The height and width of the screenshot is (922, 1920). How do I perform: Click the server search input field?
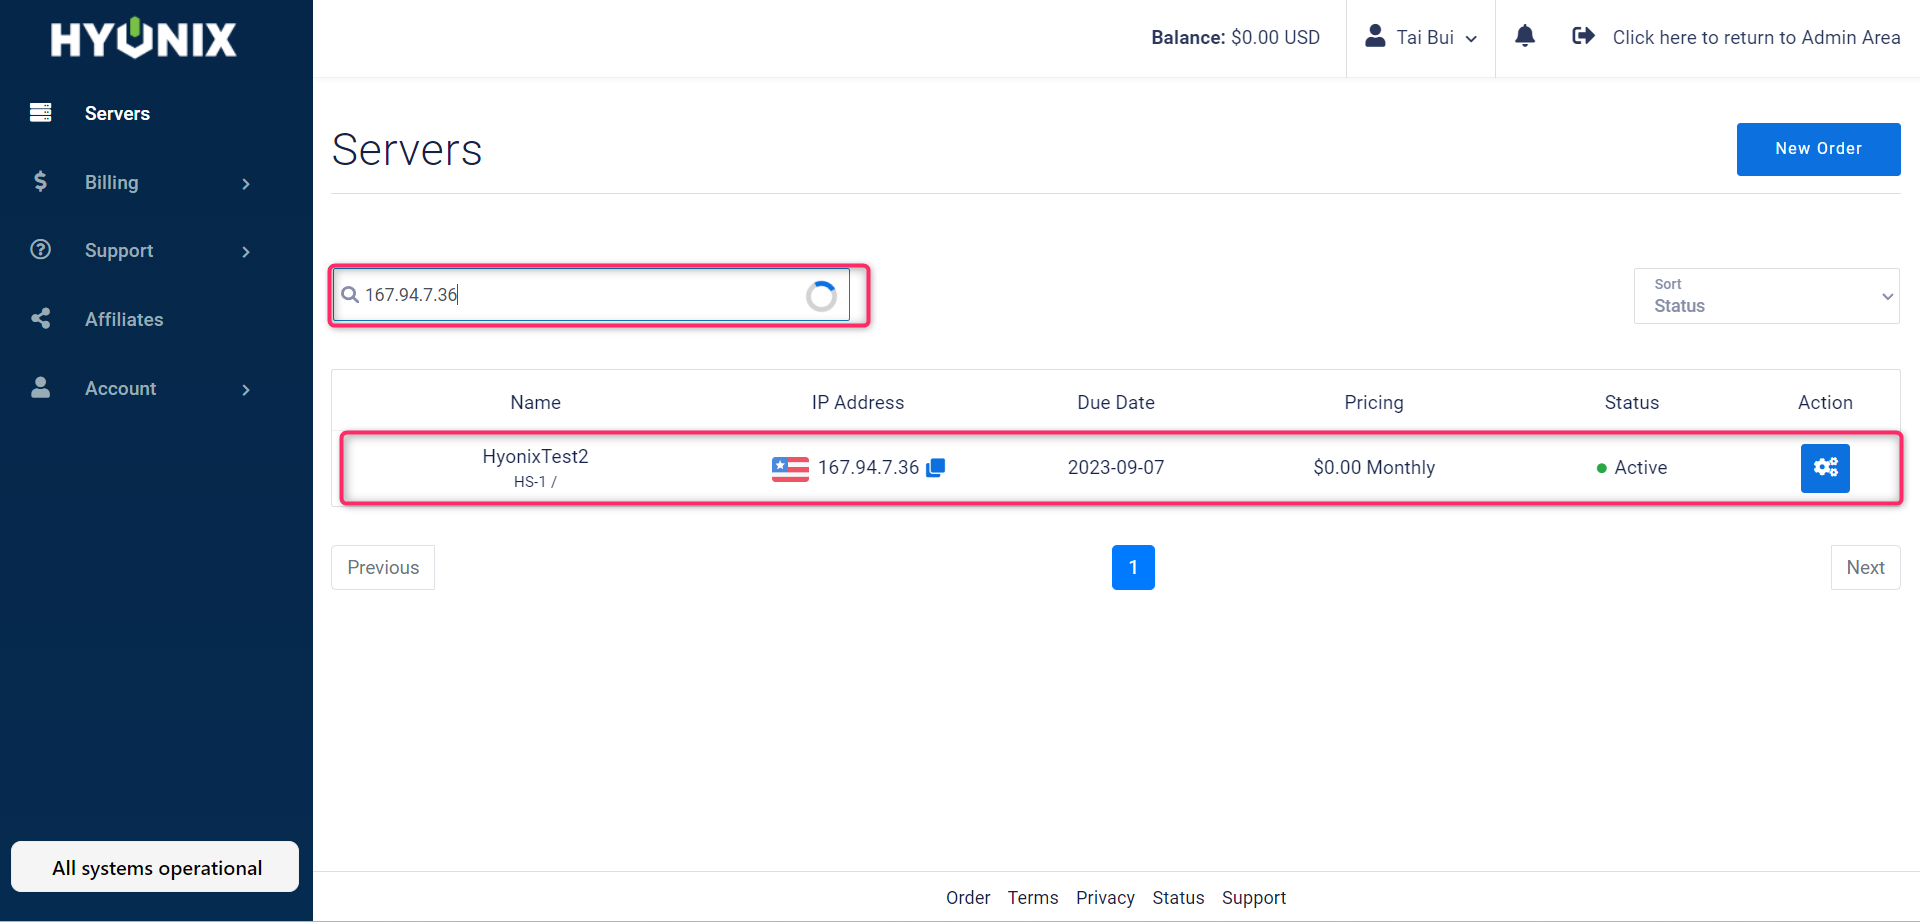click(x=598, y=294)
